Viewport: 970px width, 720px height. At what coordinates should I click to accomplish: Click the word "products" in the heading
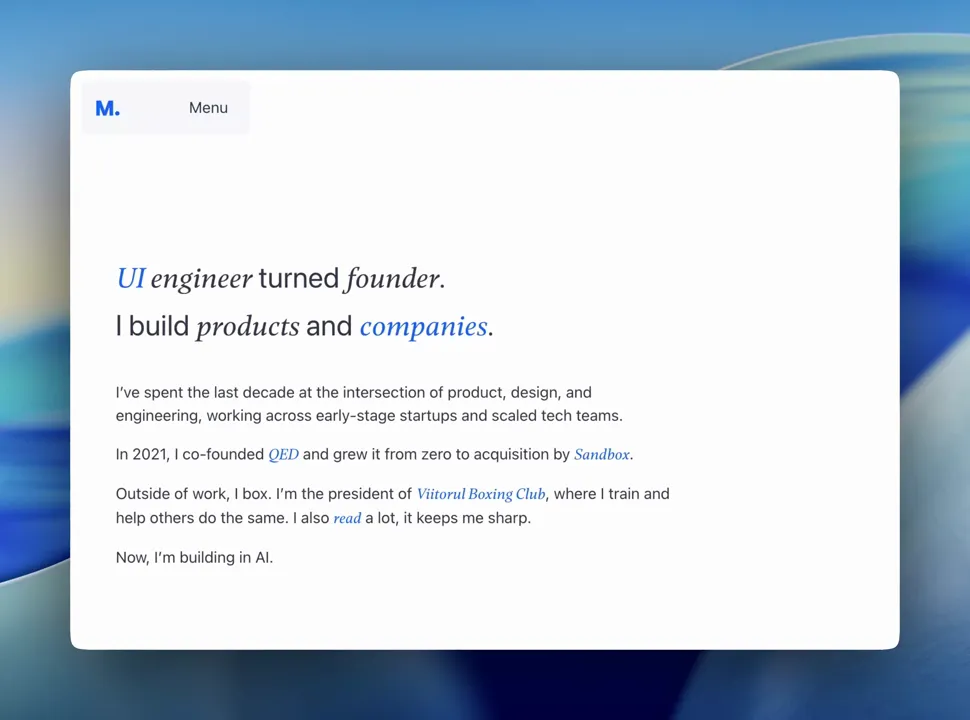248,327
